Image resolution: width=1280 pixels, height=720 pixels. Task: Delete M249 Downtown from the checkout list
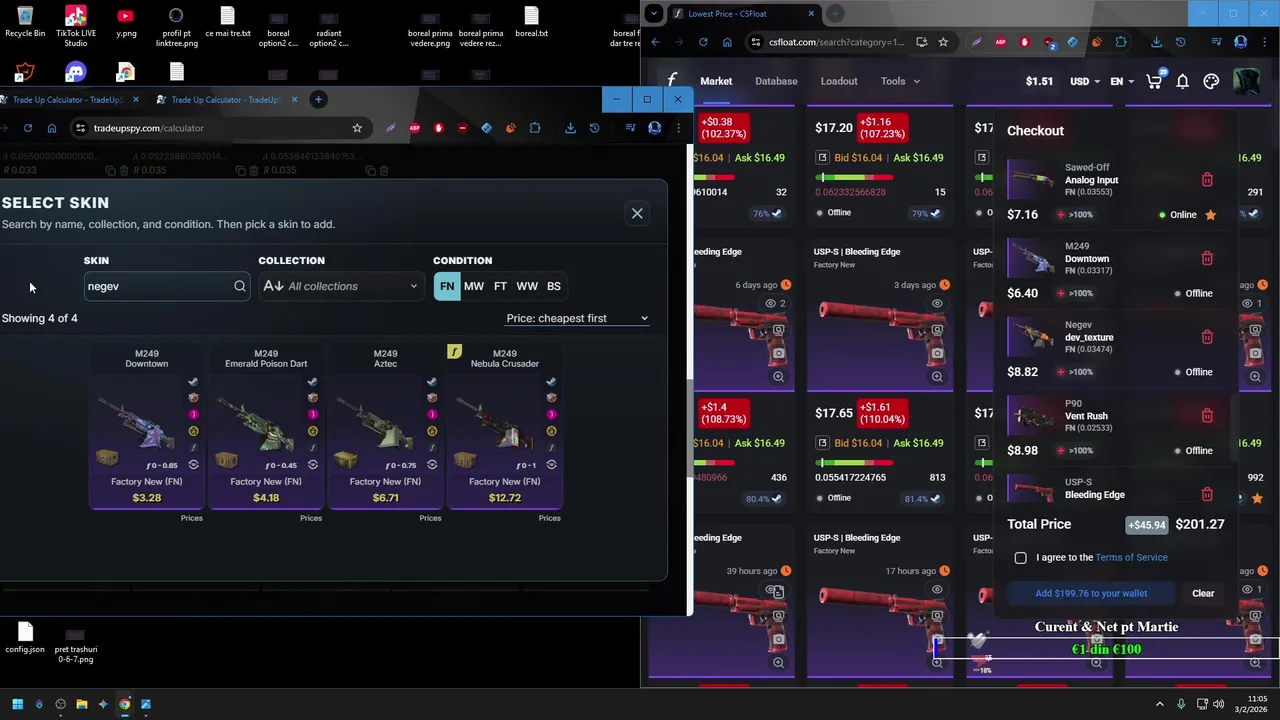pyautogui.click(x=1207, y=258)
